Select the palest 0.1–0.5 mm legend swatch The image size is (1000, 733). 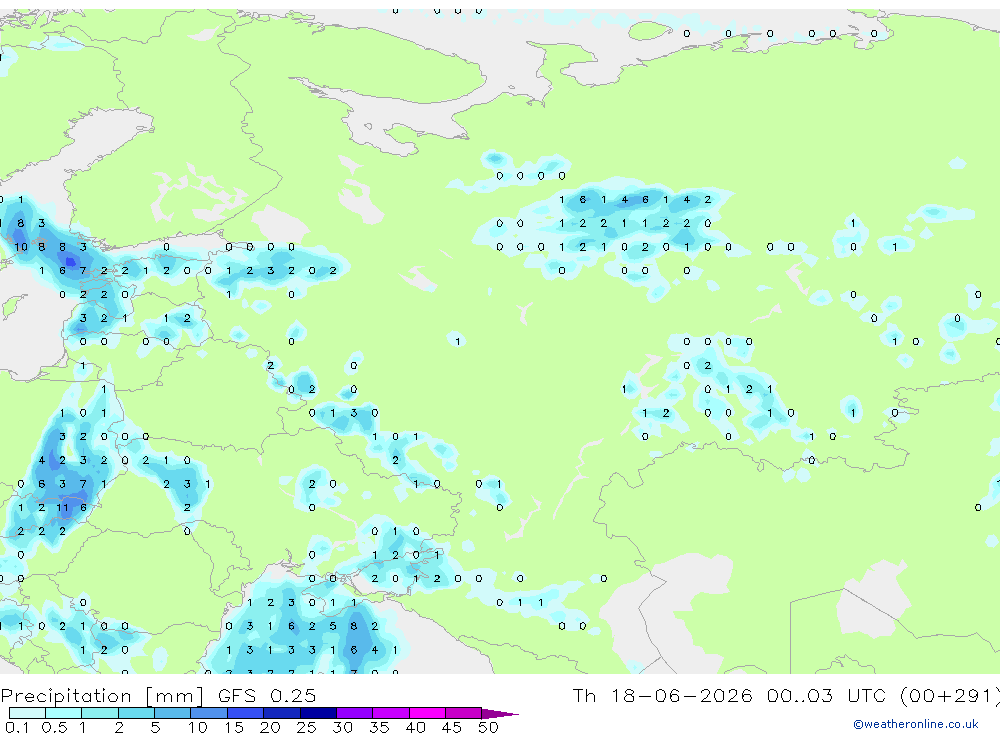27,713
